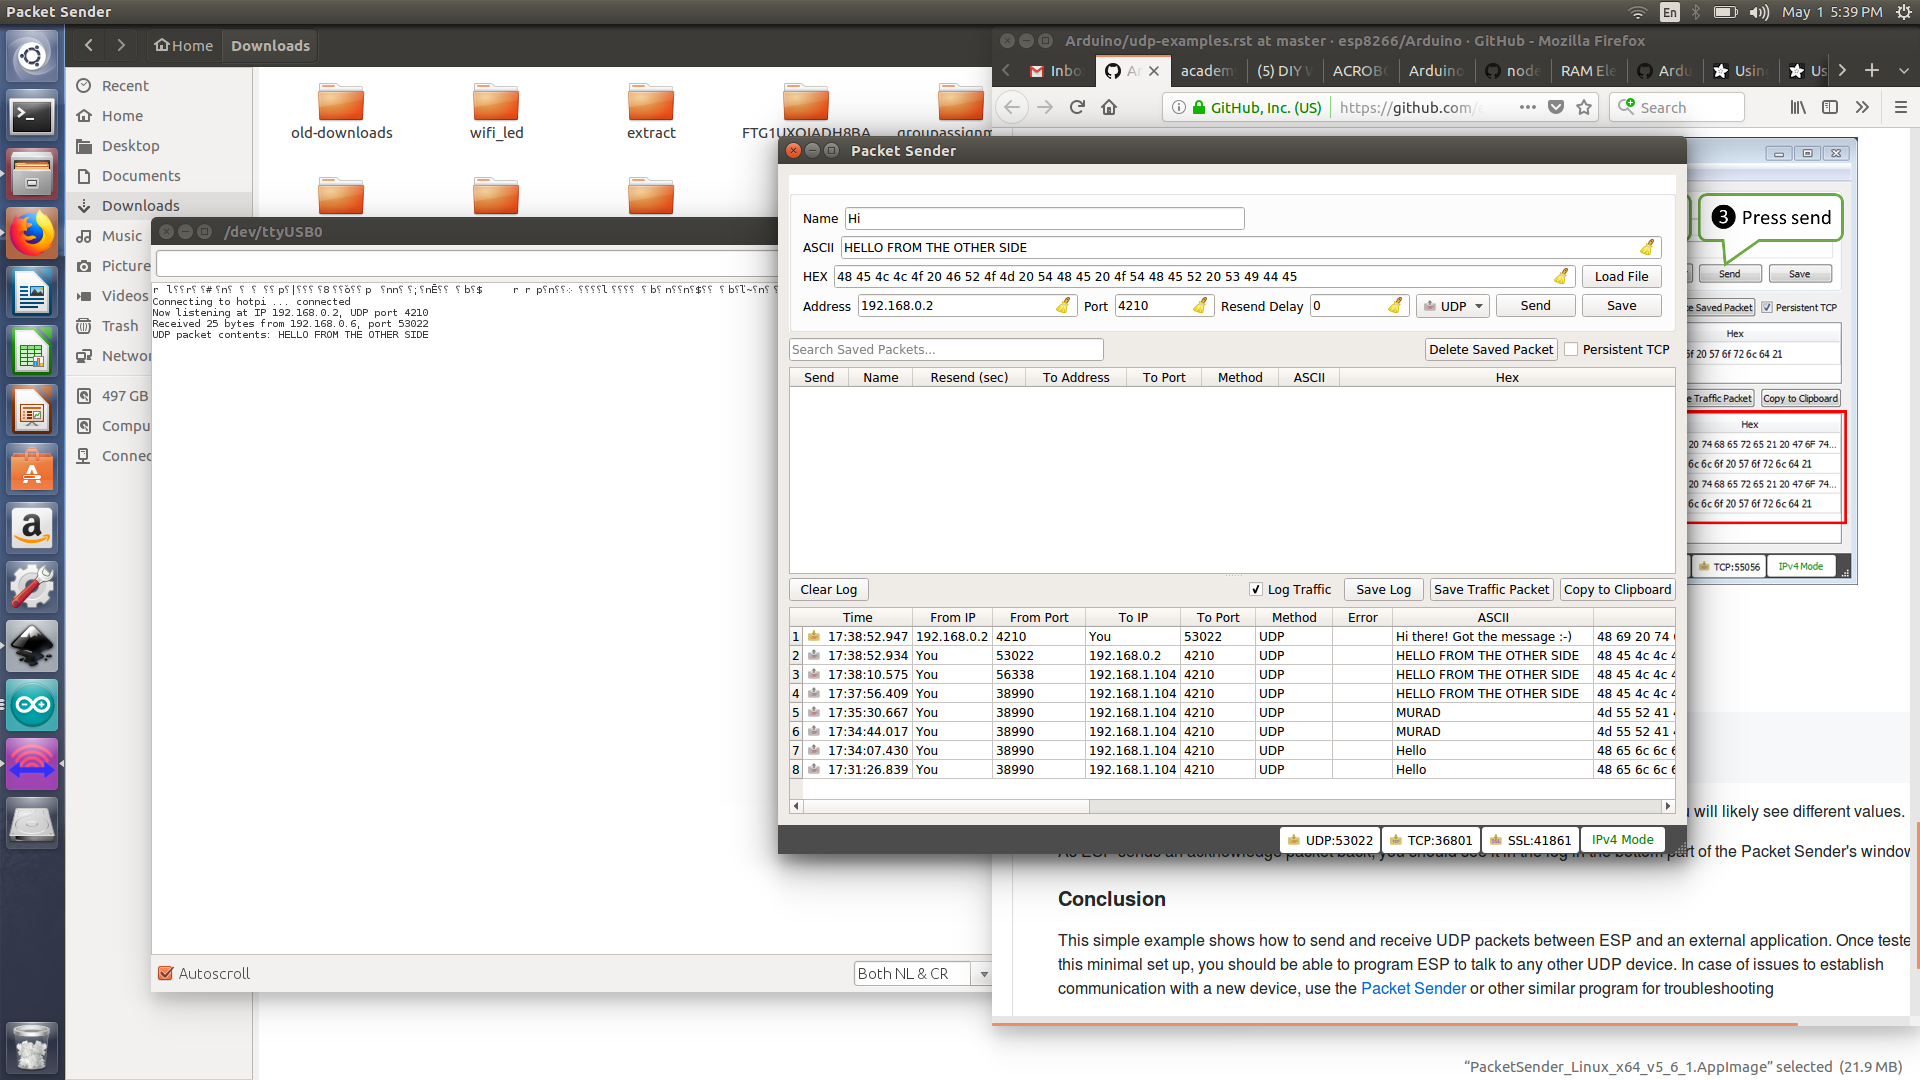1920x1080 pixels.
Task: Click the Save Log button
Action: click(1383, 589)
